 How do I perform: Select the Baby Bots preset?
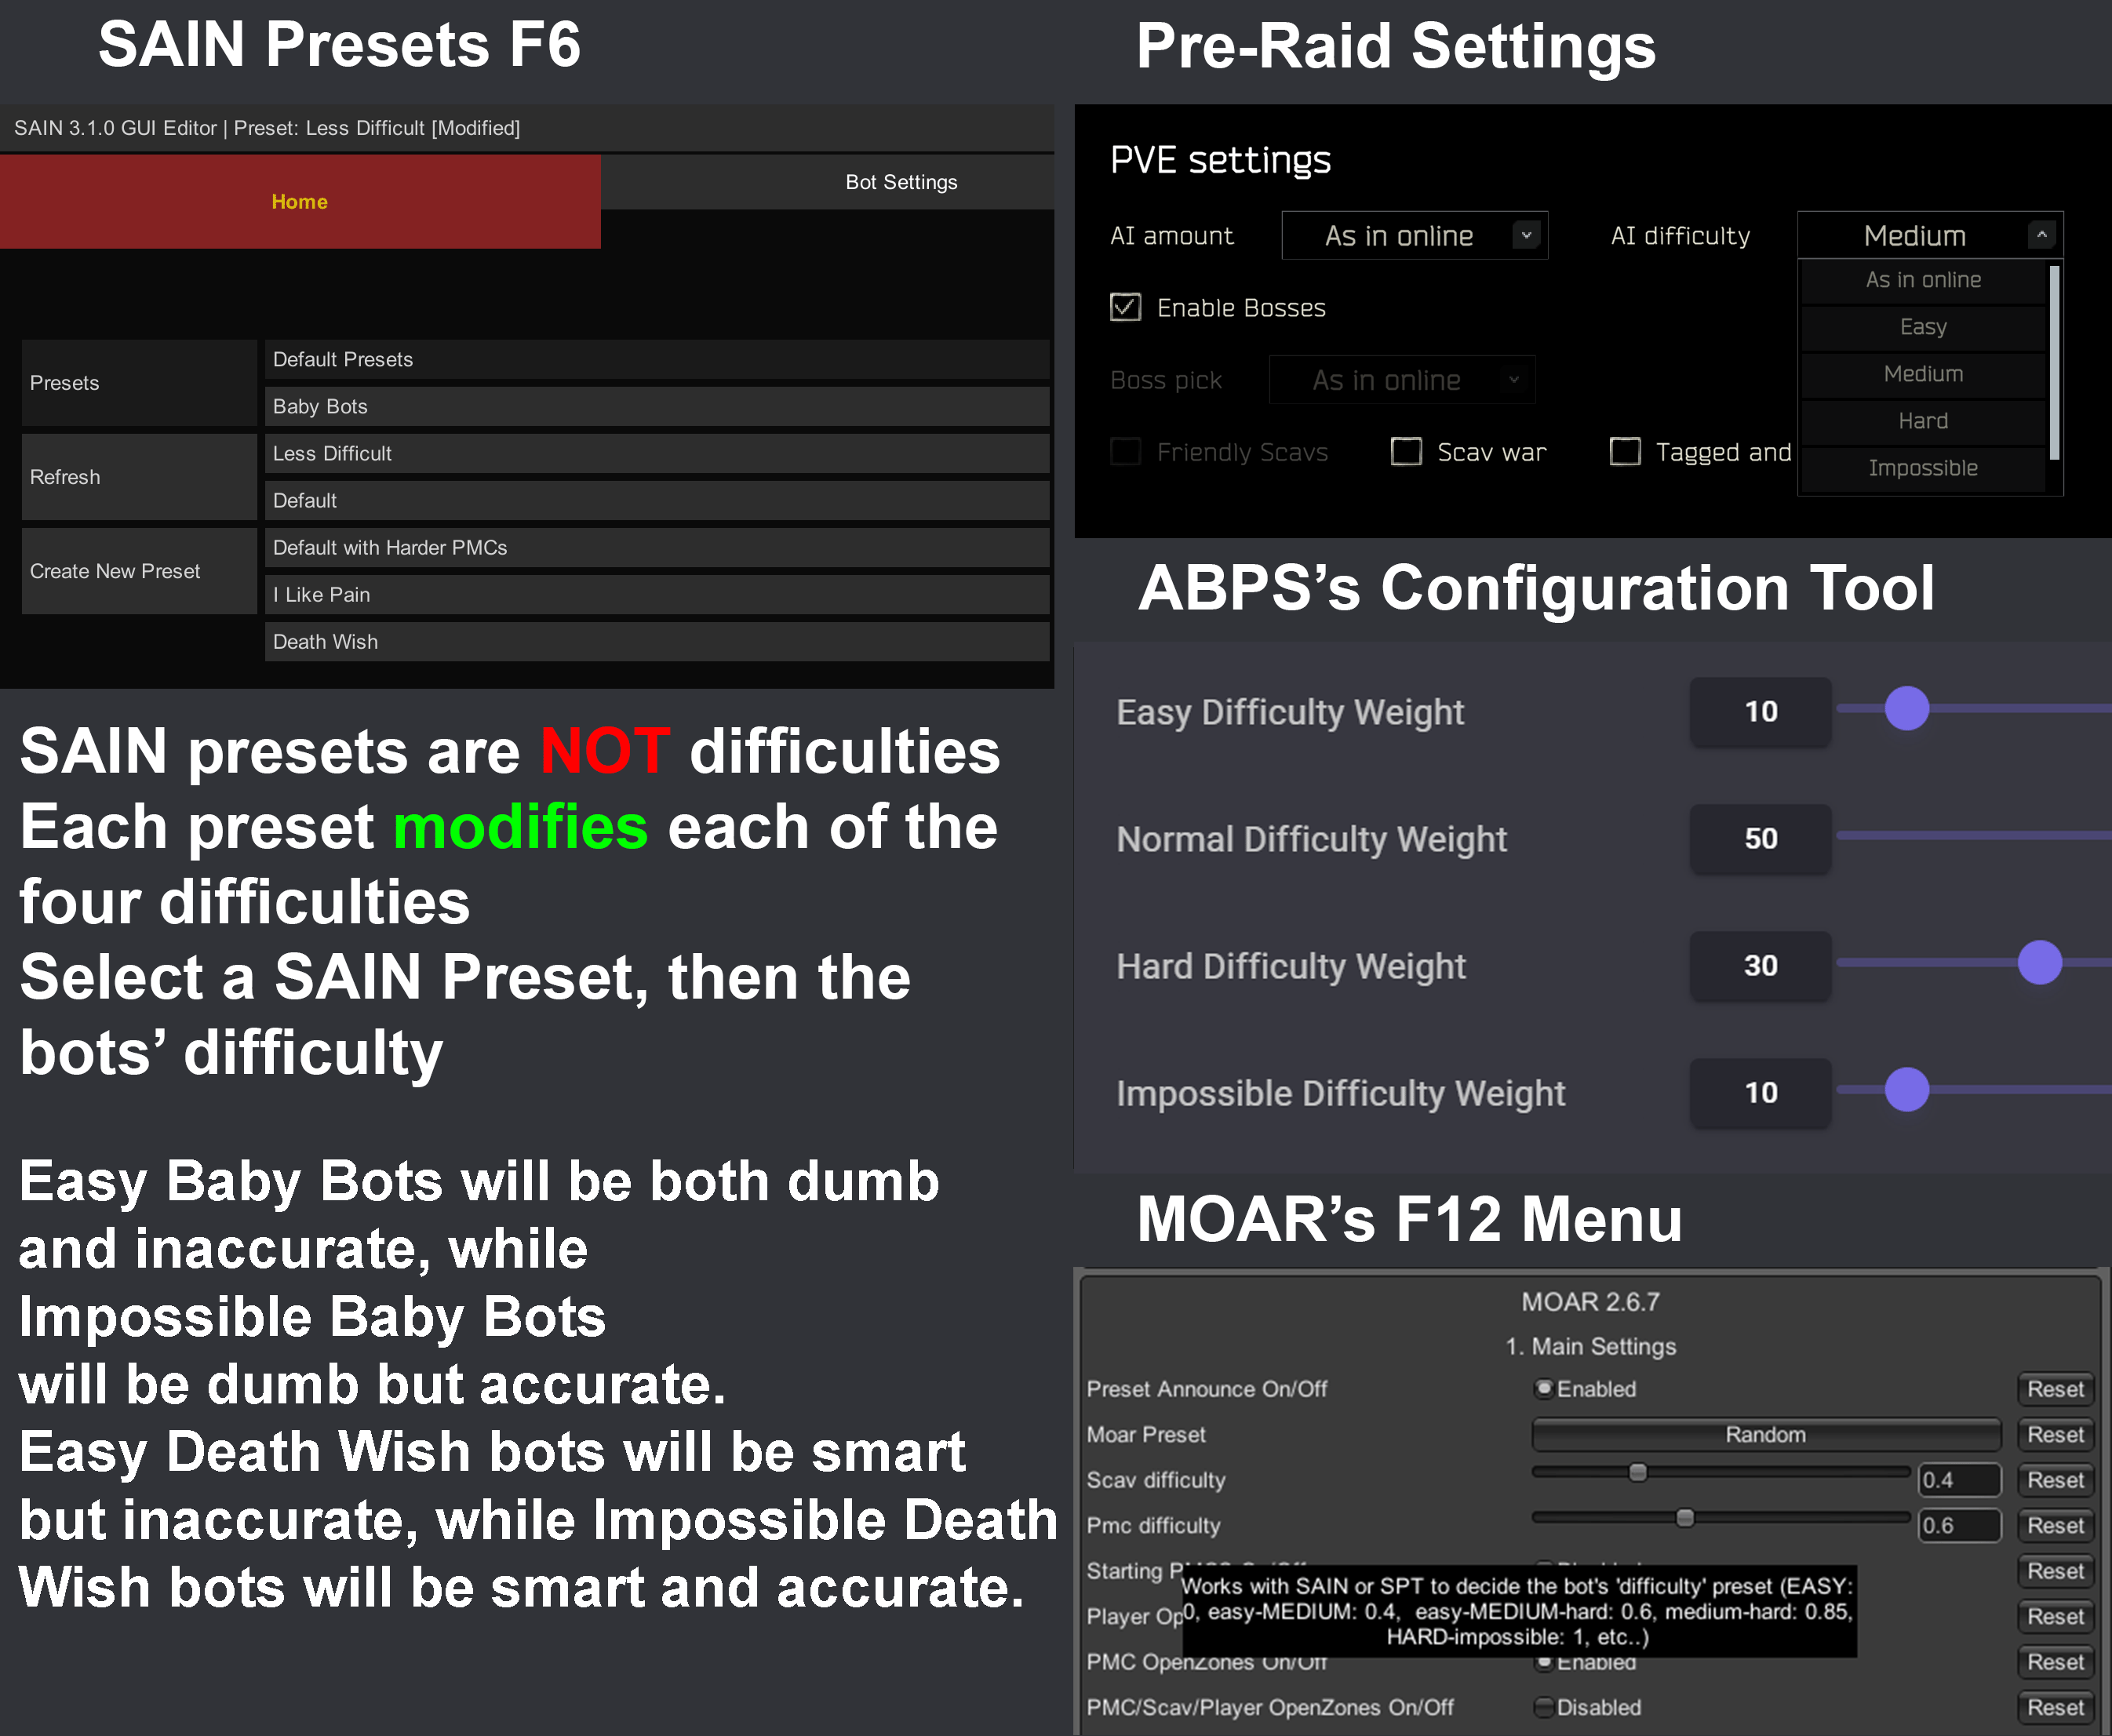pyautogui.click(x=657, y=406)
